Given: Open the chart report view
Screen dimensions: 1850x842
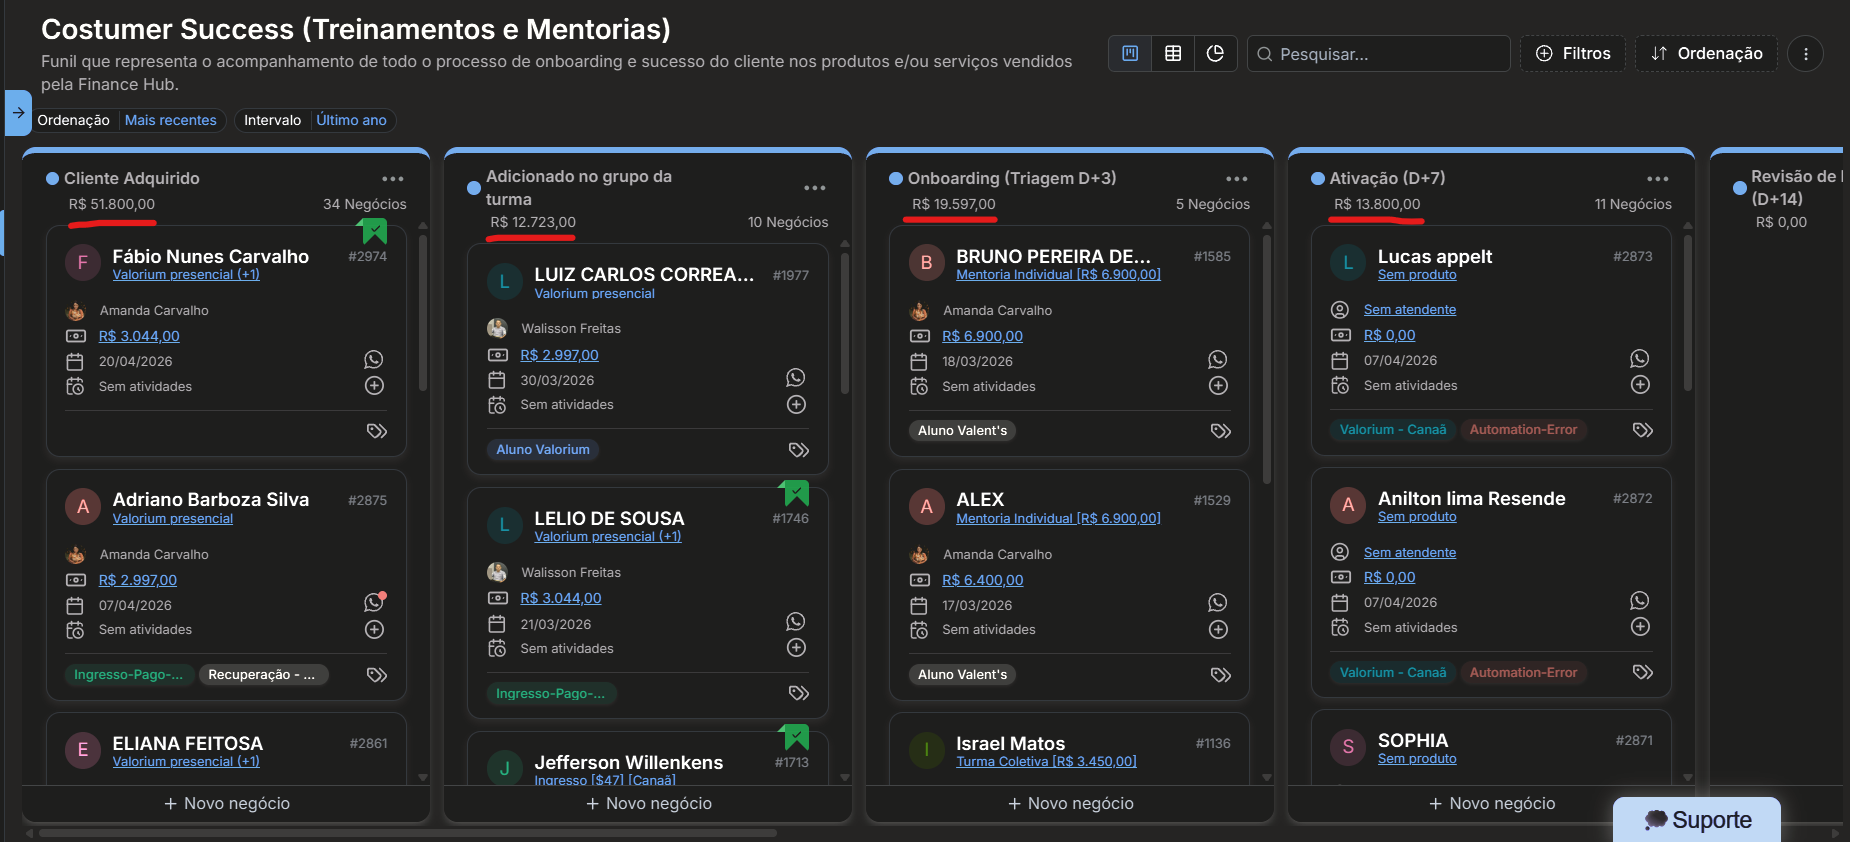Looking at the screenshot, I should (x=1215, y=53).
